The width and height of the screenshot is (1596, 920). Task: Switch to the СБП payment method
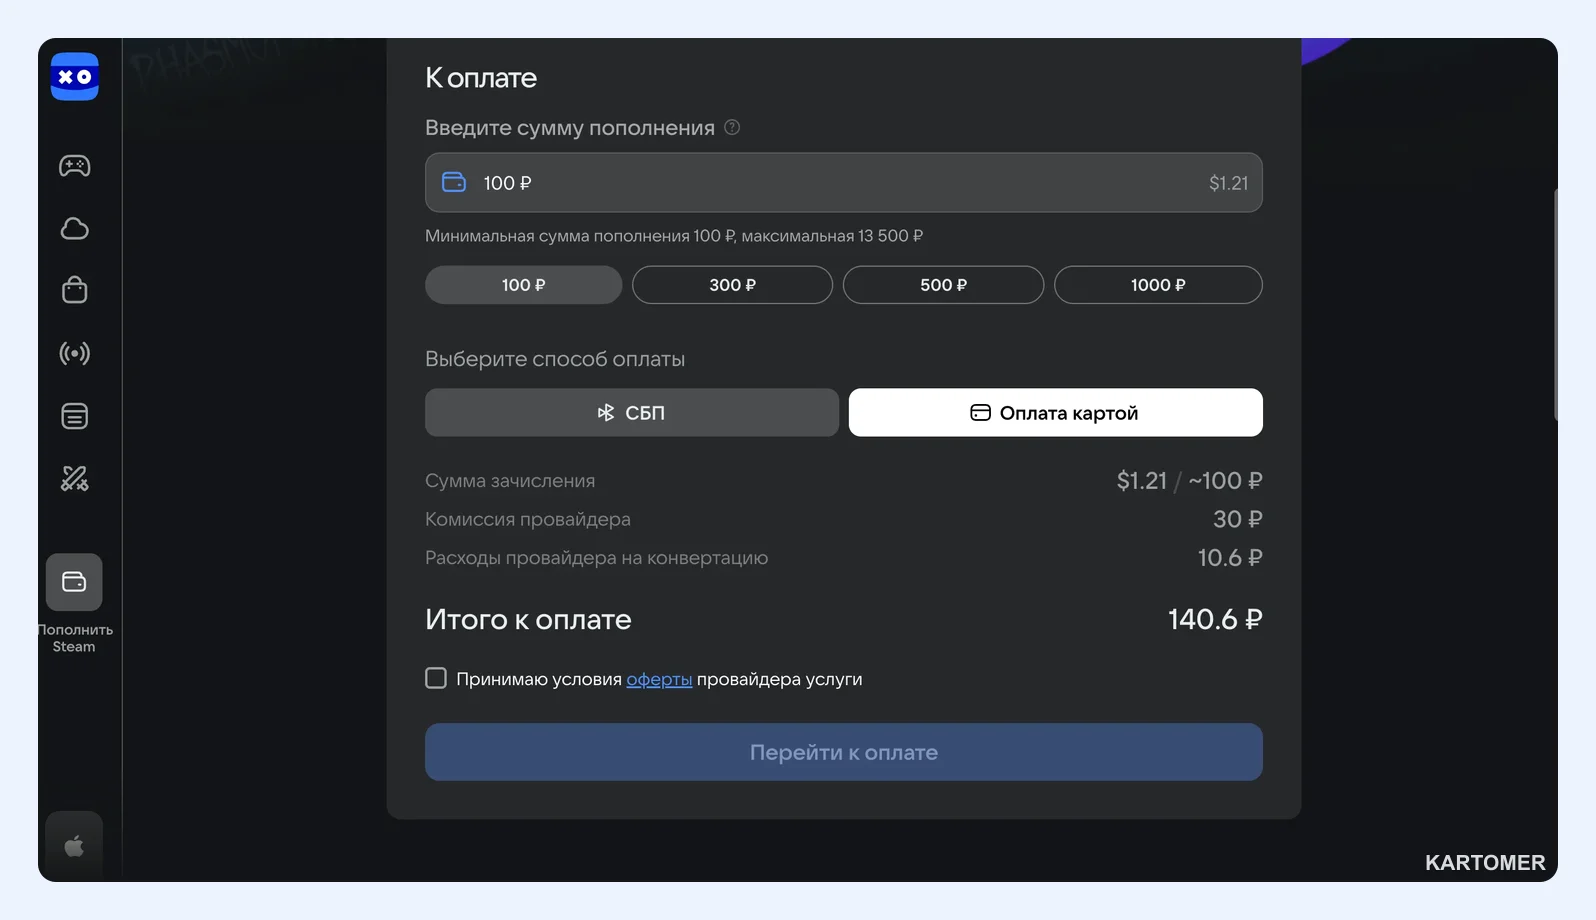[632, 413]
